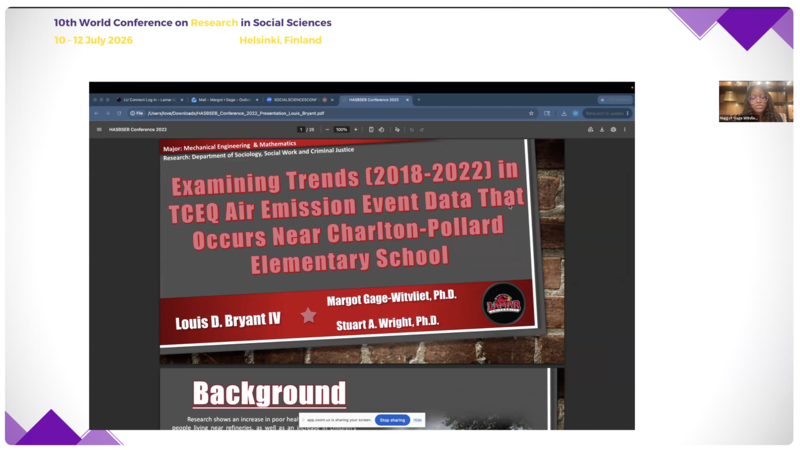Click the 100% zoom level field
Viewport: 800px width, 450px height.
[341, 130]
